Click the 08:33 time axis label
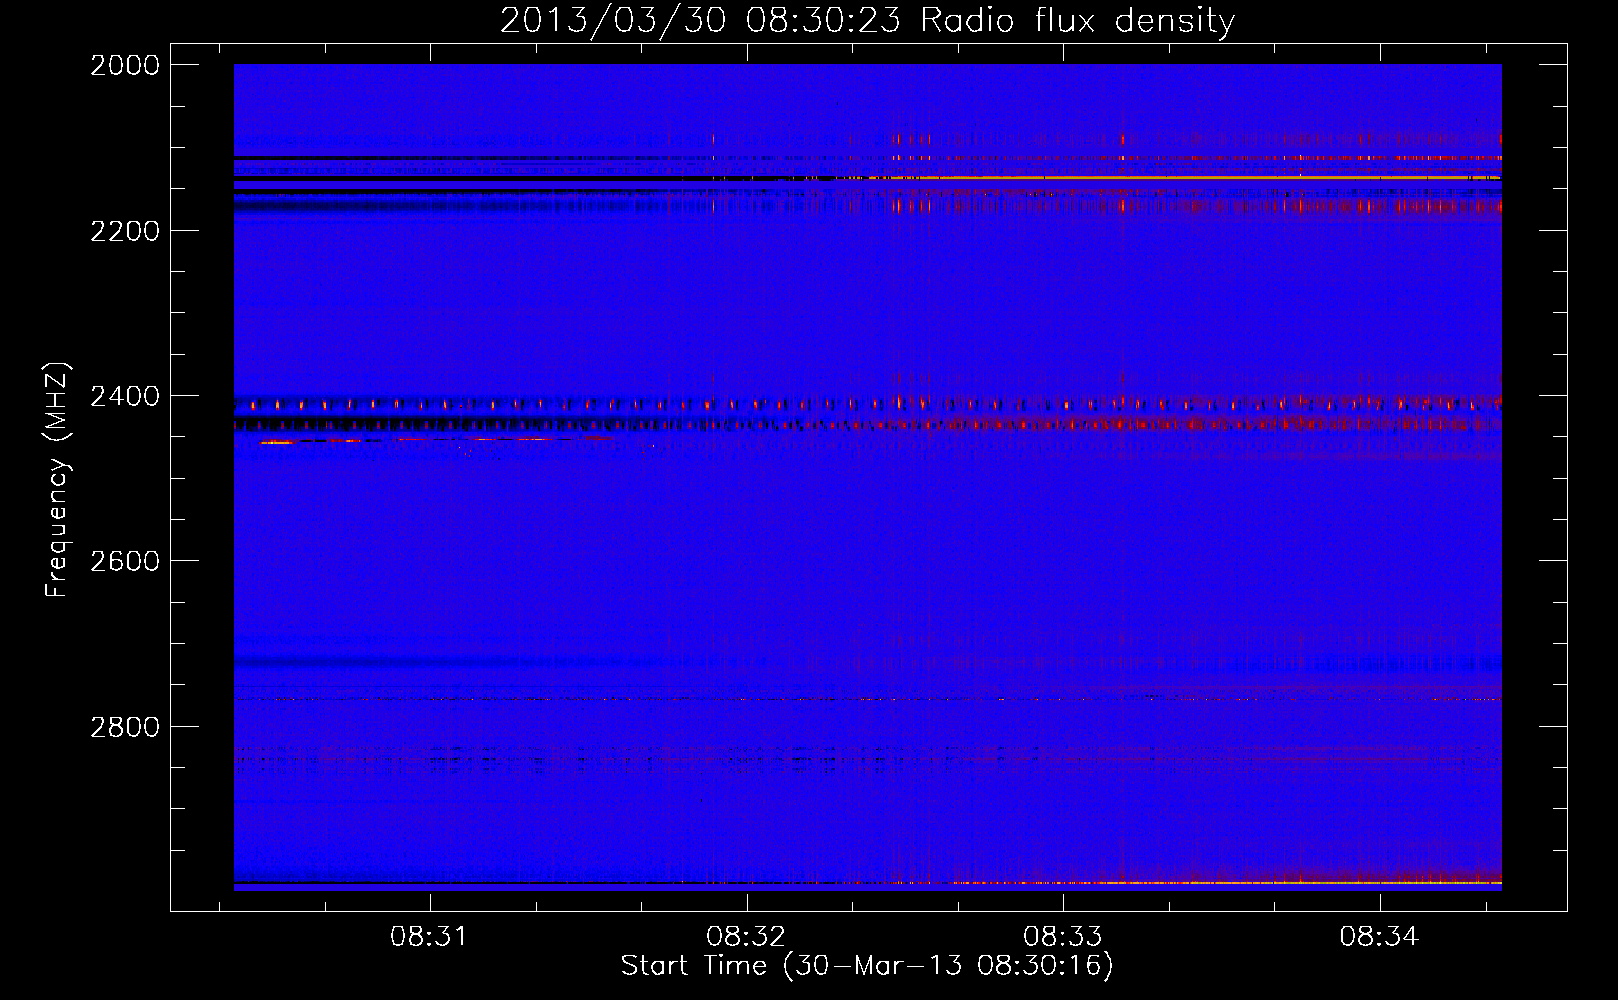1618x1000 pixels. [x=1063, y=937]
